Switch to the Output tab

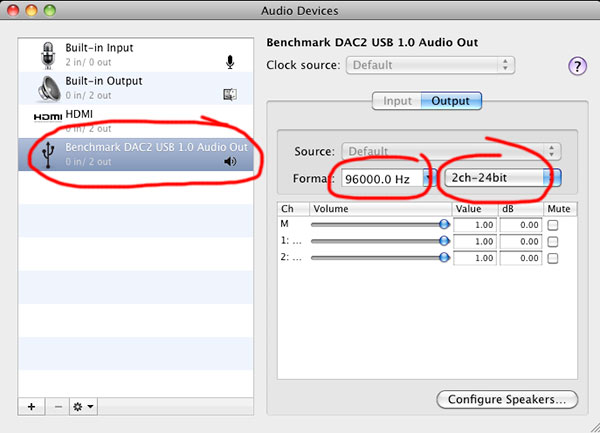[451, 101]
